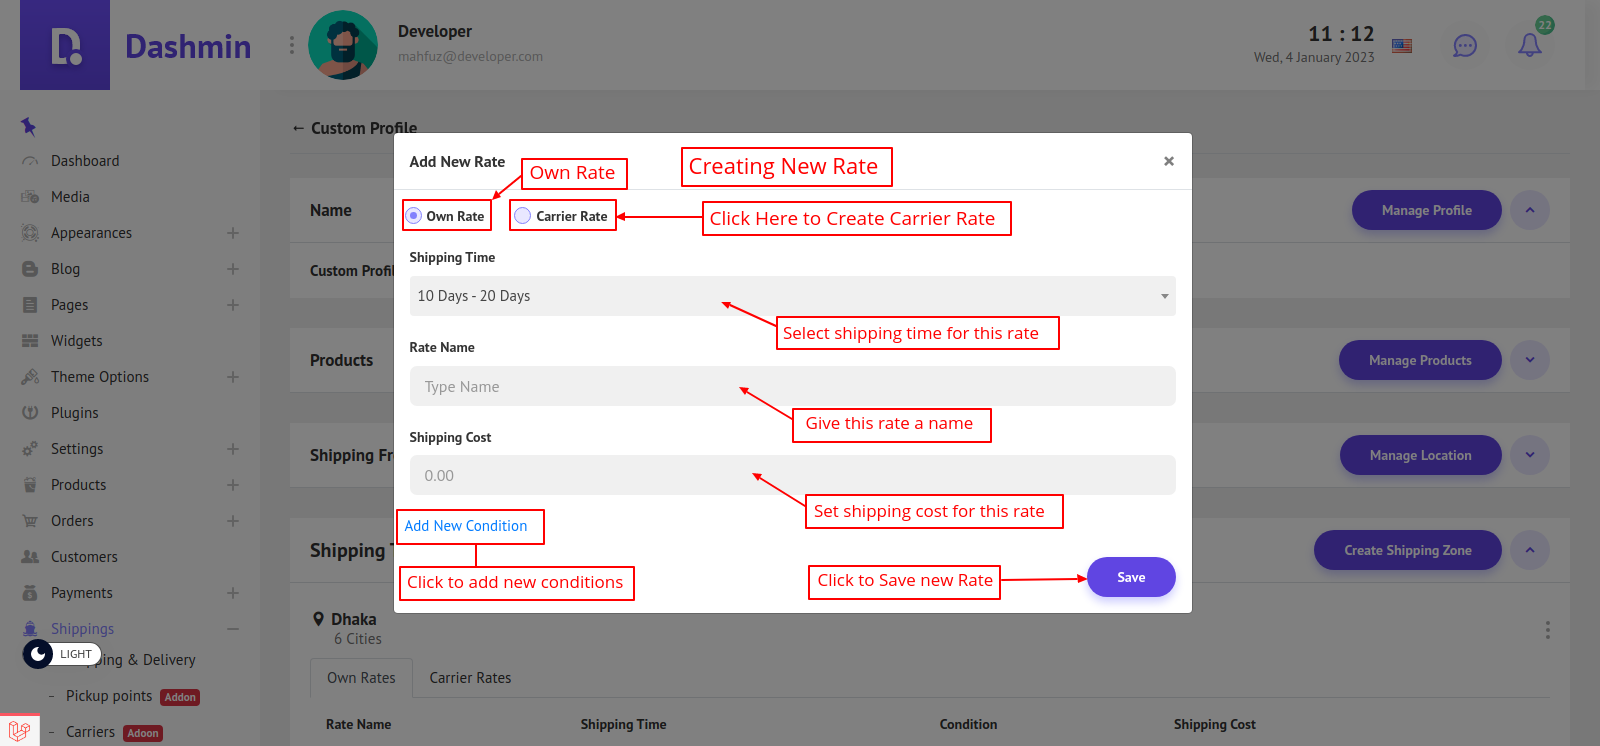Click the three-dot menu beside Dashmin title
This screenshot has width=1600, height=746.
291,45
